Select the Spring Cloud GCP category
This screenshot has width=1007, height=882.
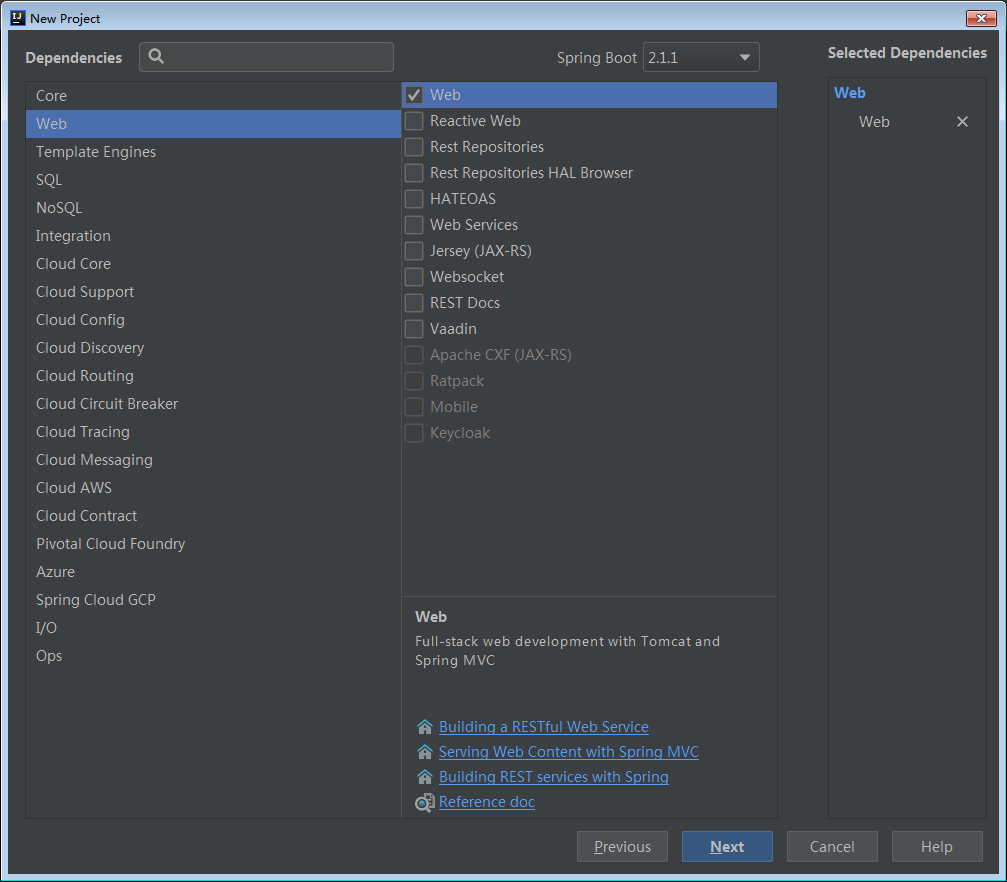tap(213, 600)
